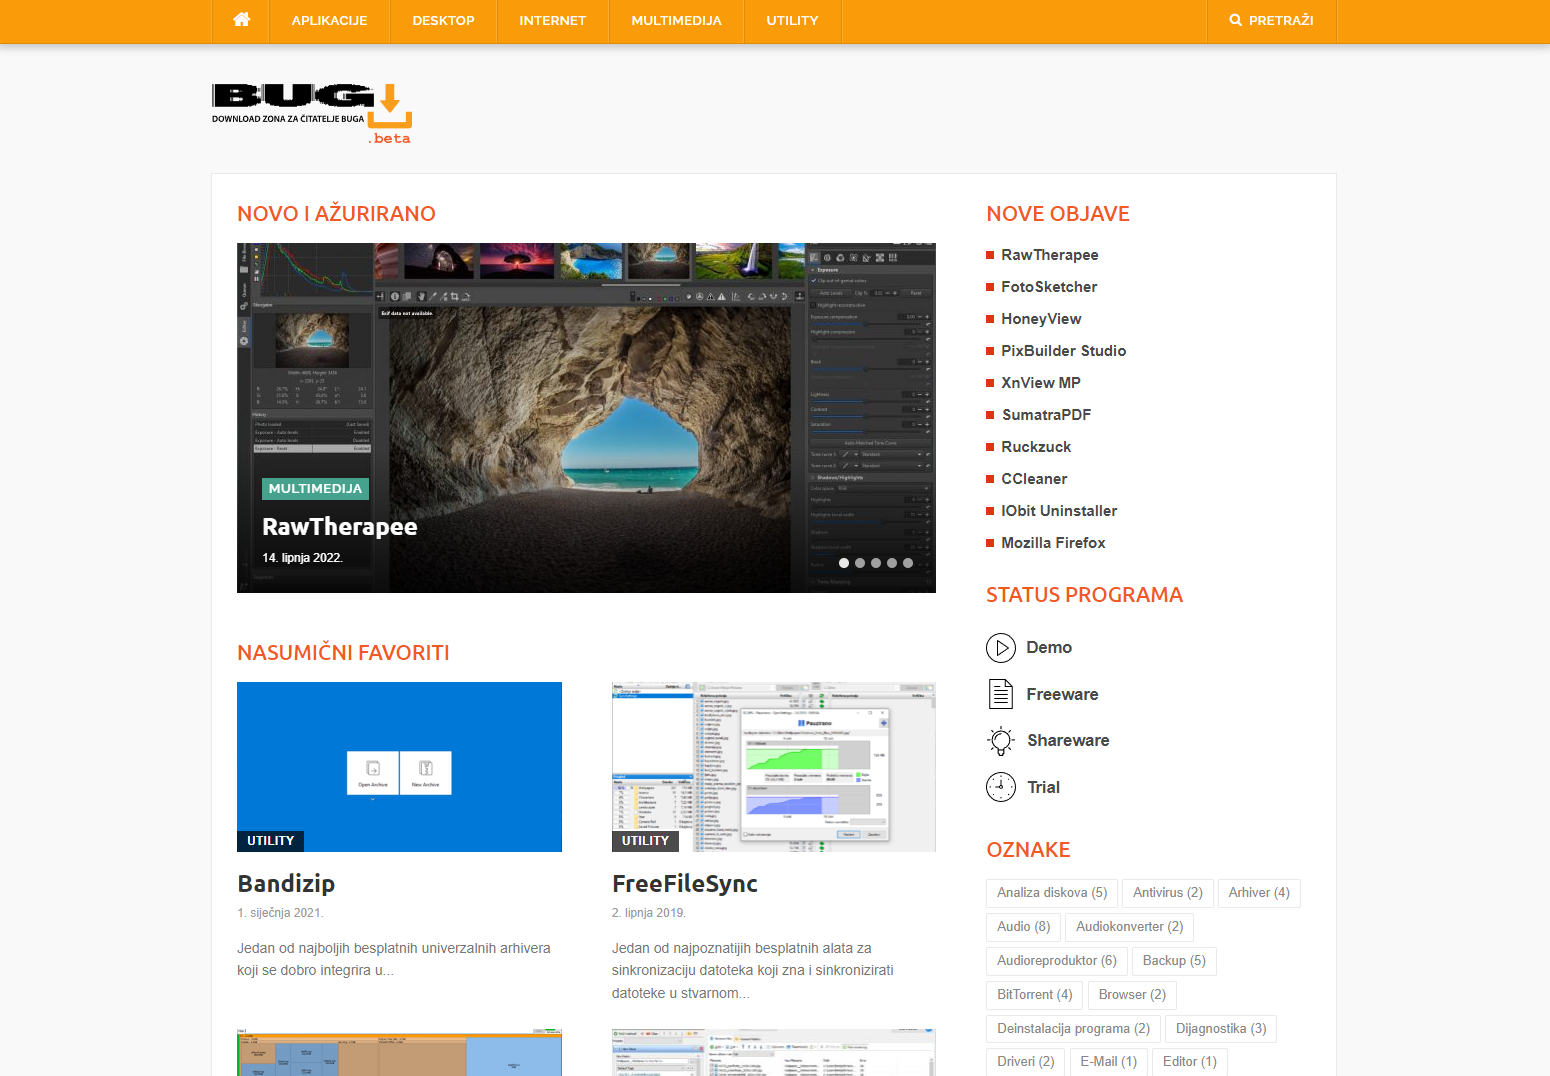The image size is (1550, 1076).
Task: Select the Deinstalacija programa (2) tag
Action: (x=1073, y=1029)
